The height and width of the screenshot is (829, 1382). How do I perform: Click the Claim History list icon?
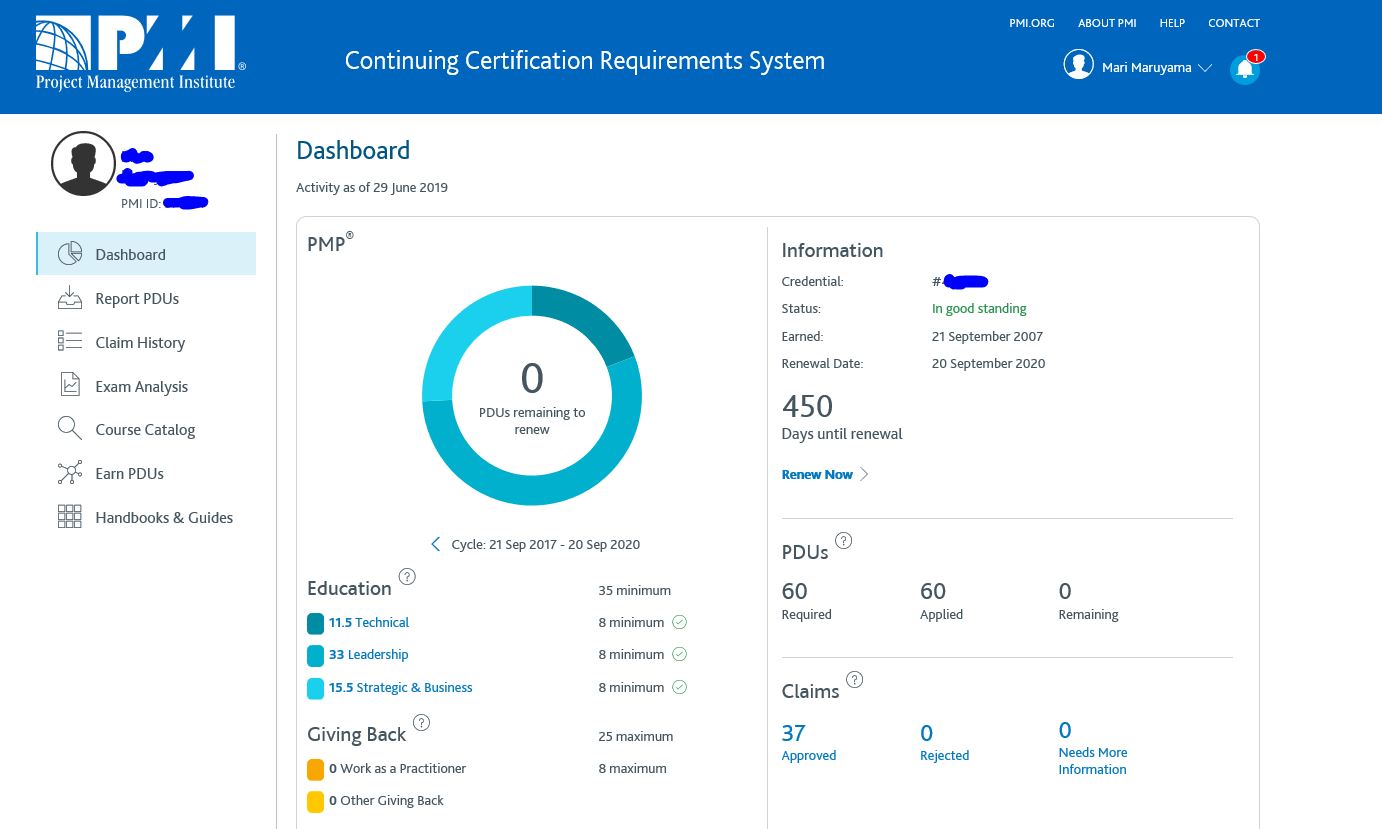(x=70, y=341)
